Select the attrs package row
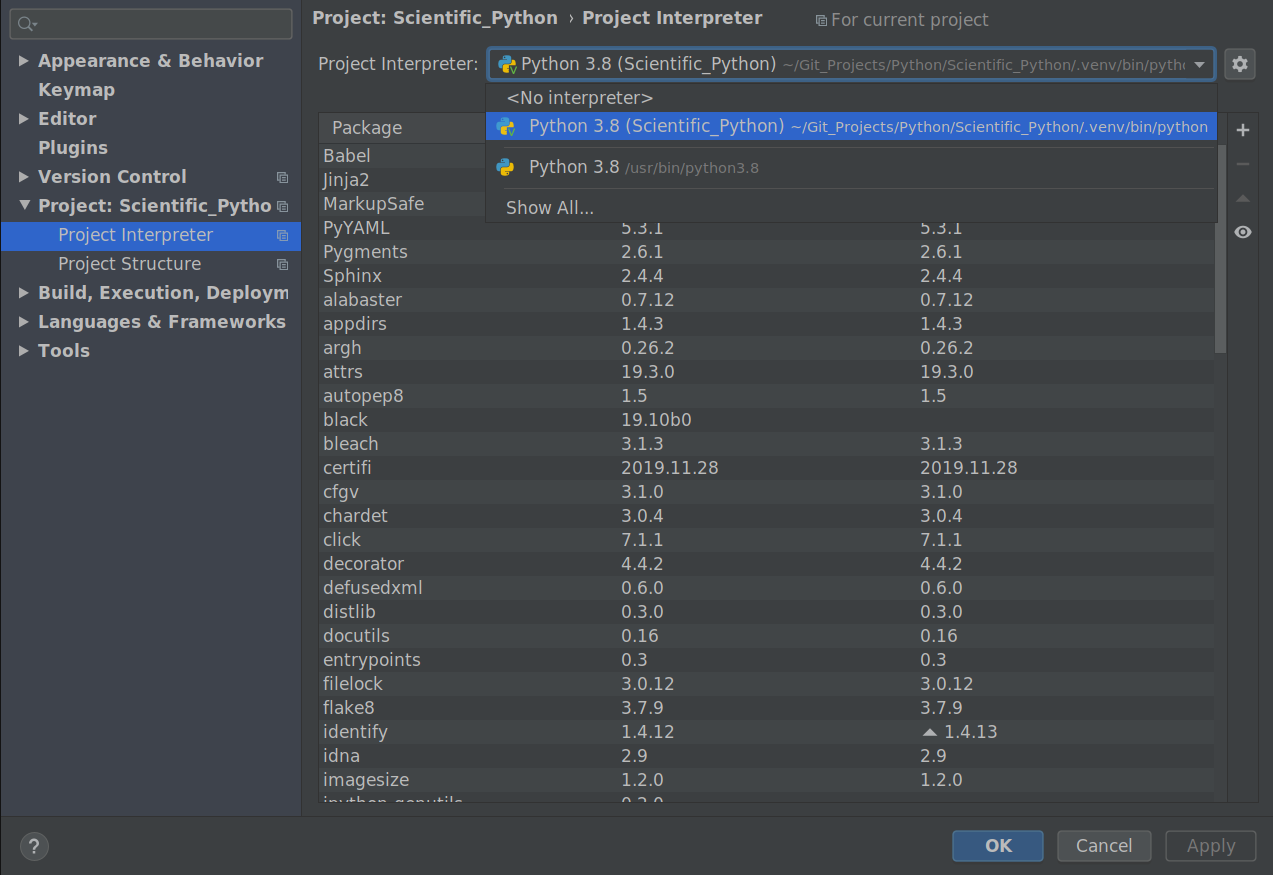Viewport: 1273px width, 875px height. pos(768,372)
